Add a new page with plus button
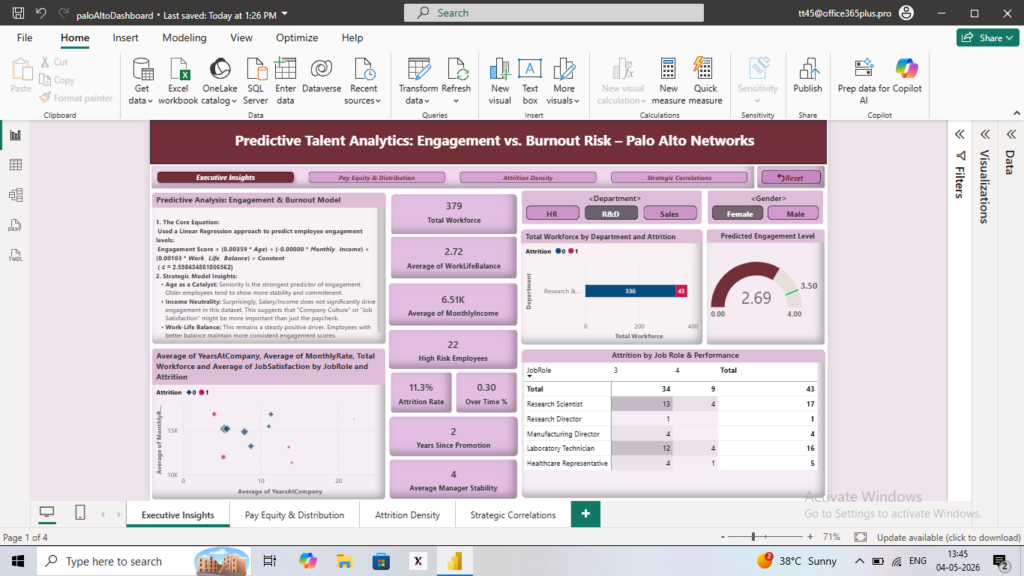This screenshot has width=1024, height=576. click(586, 514)
